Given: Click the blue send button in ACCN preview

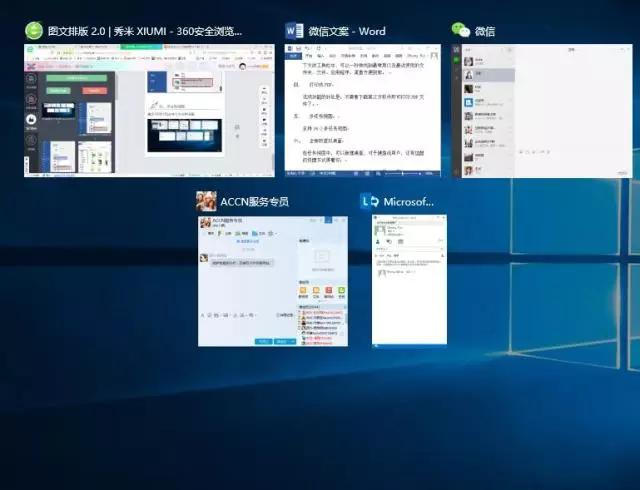Looking at the screenshot, I should coord(284,341).
